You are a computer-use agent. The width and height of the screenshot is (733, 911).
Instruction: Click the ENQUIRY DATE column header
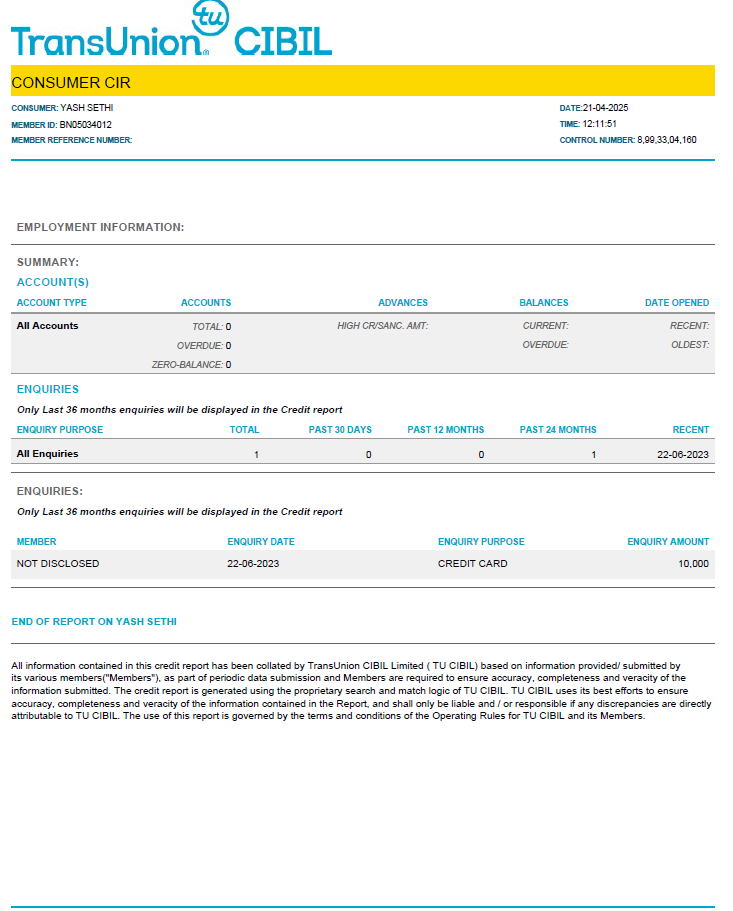pyautogui.click(x=261, y=541)
